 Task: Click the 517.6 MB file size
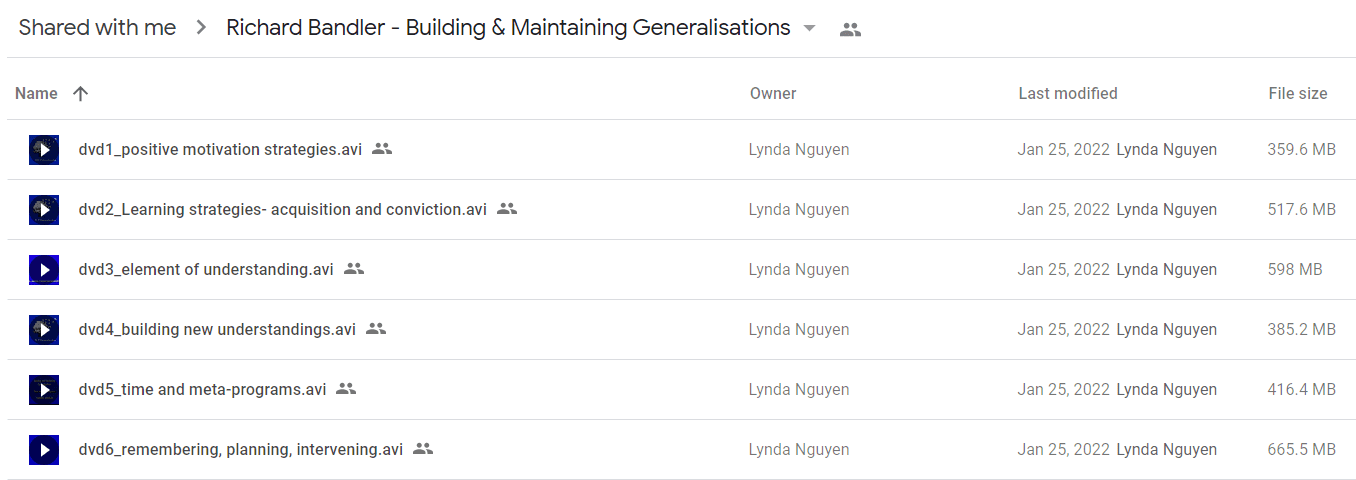(1302, 210)
